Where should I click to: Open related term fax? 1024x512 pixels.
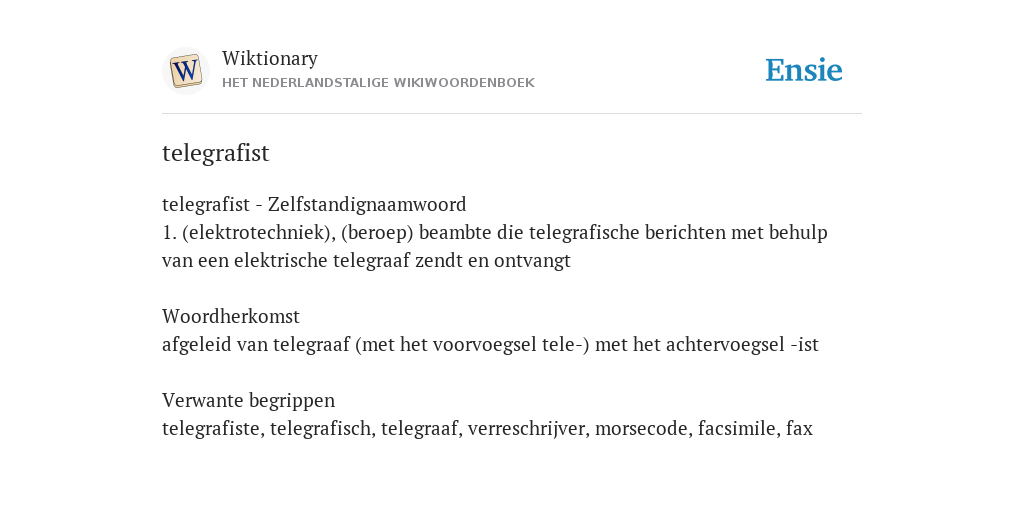point(799,429)
